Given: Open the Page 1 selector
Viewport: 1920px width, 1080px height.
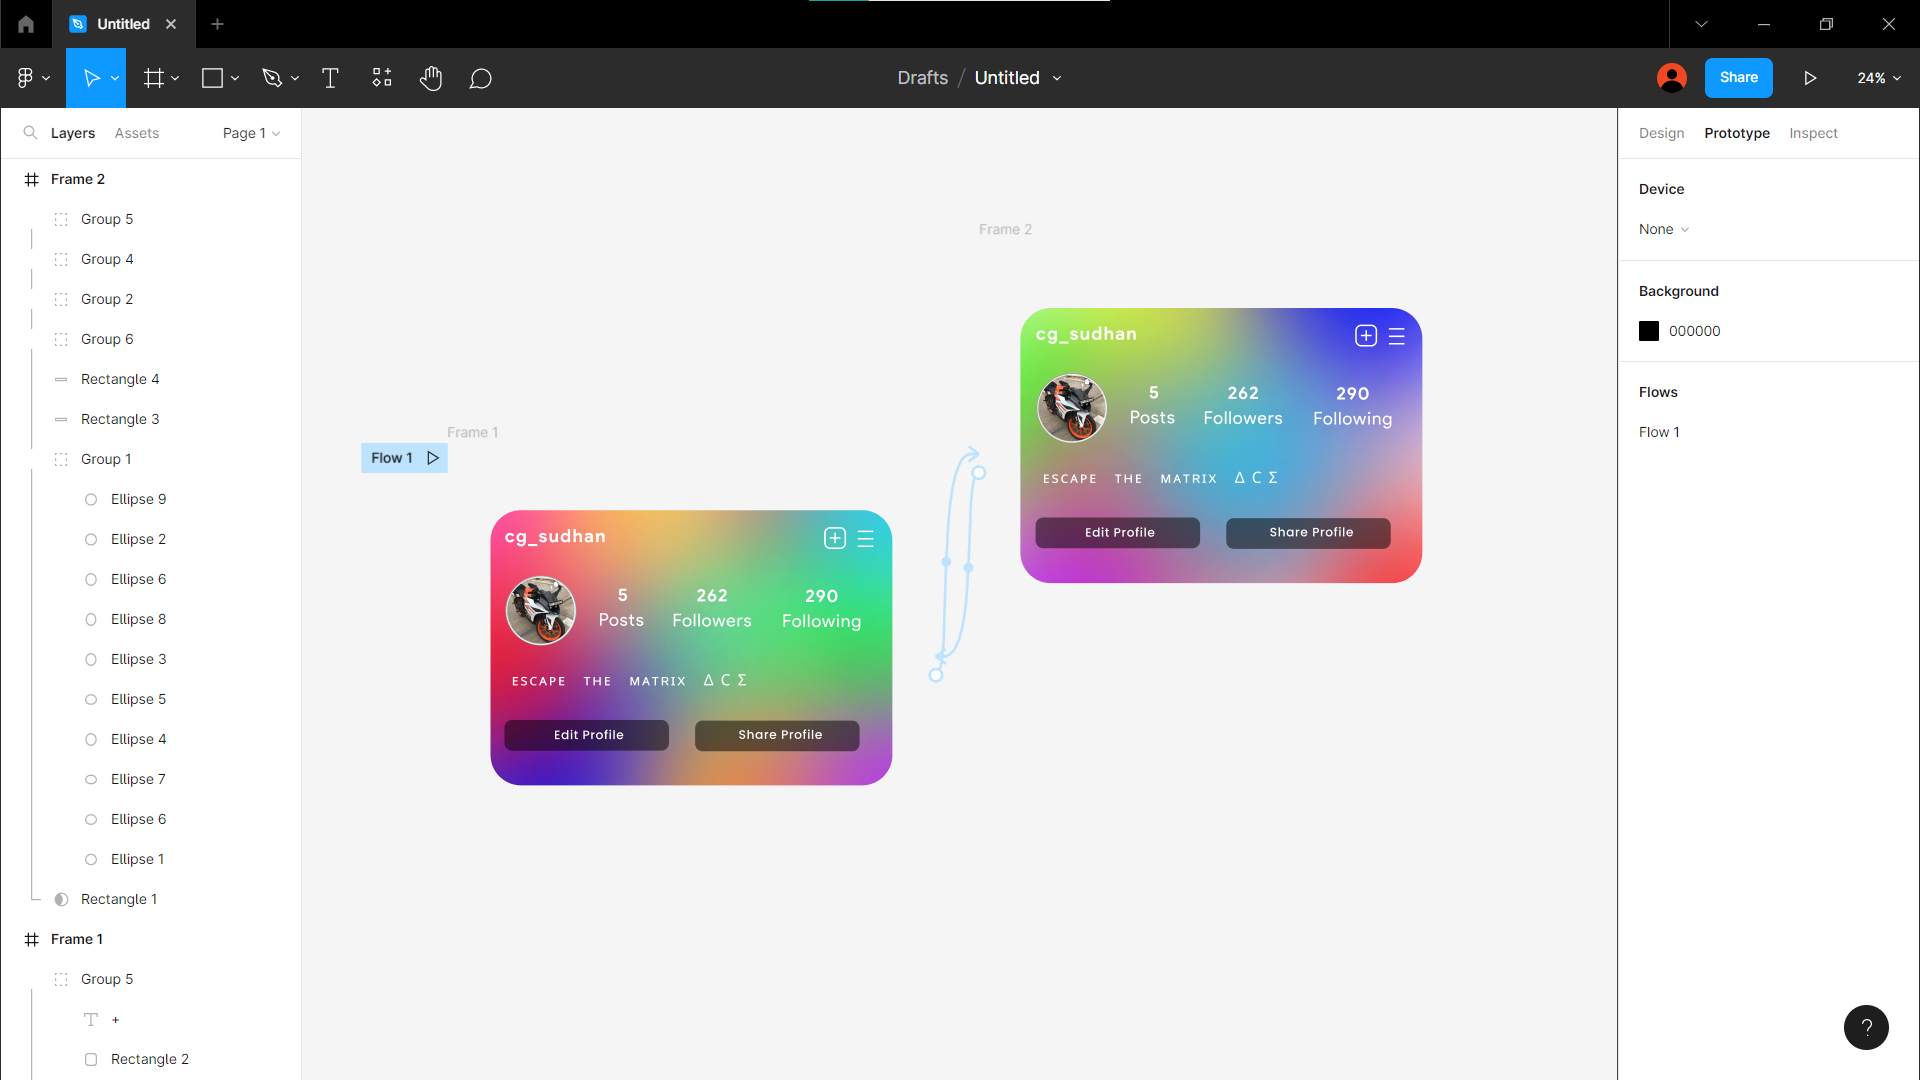Looking at the screenshot, I should tap(249, 132).
